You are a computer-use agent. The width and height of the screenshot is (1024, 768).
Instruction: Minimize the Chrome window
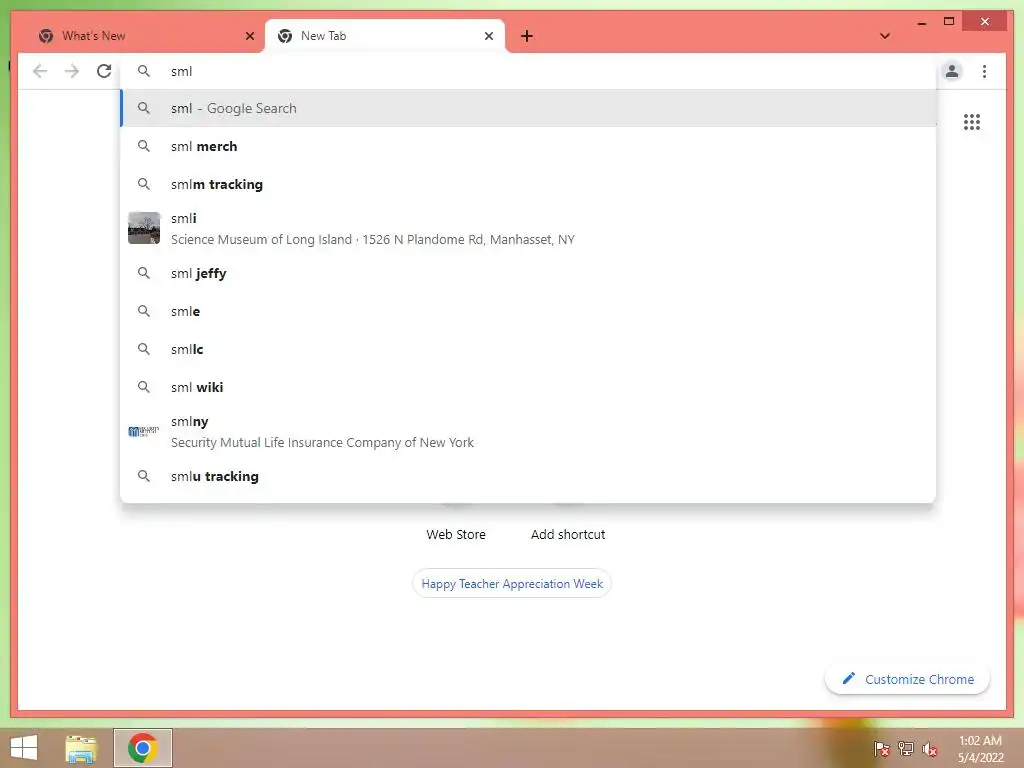[921, 22]
